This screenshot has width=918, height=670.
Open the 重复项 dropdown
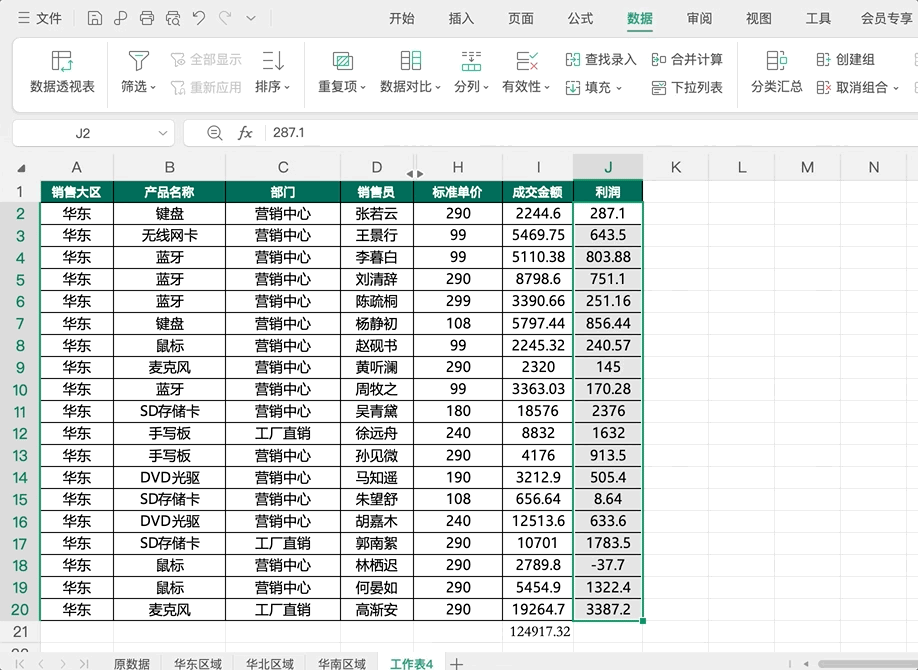coord(363,87)
